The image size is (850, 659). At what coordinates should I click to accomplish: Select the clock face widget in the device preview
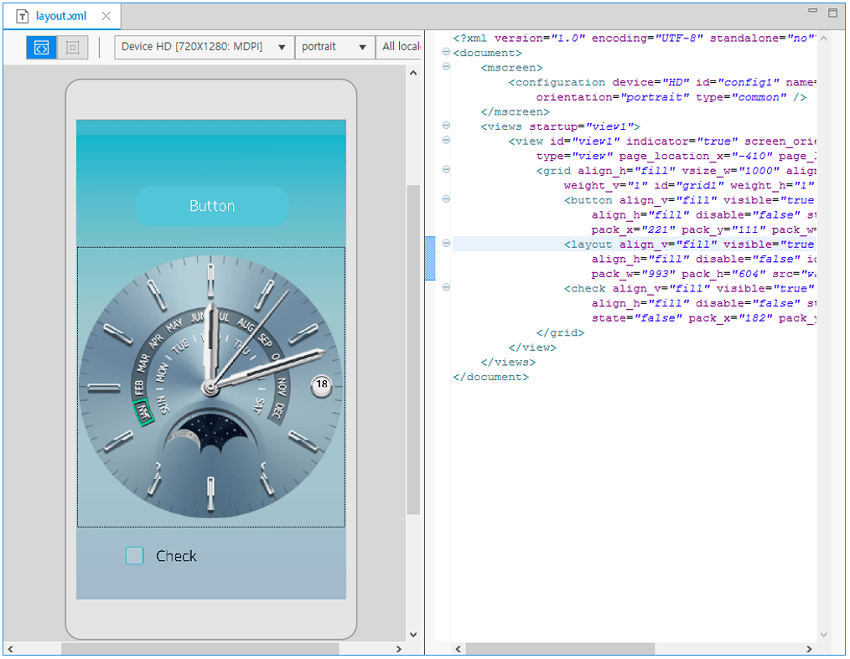(211, 385)
